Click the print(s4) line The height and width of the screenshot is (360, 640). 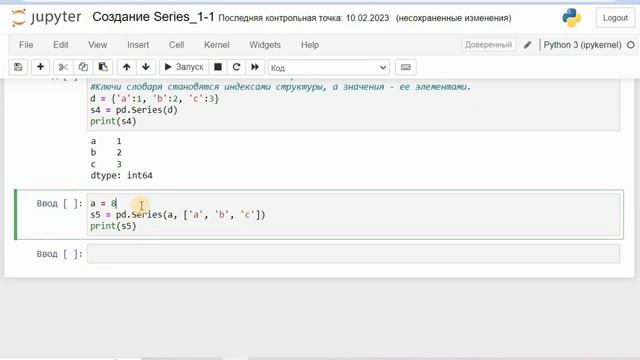coord(113,122)
